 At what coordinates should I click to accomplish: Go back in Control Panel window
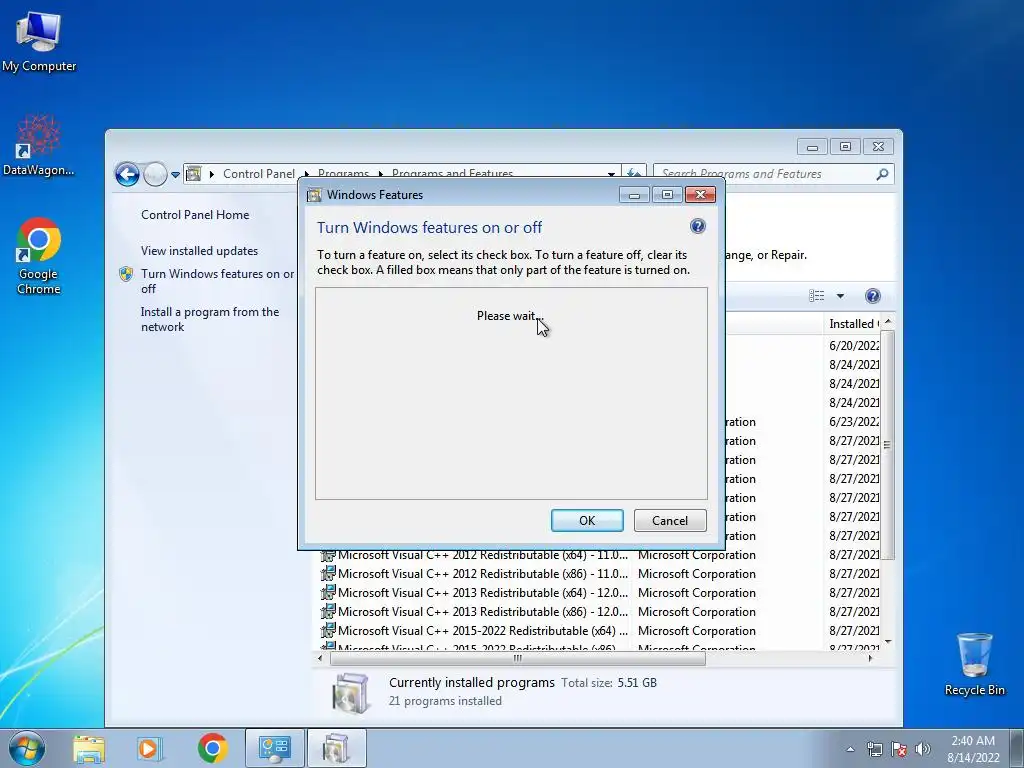click(127, 174)
